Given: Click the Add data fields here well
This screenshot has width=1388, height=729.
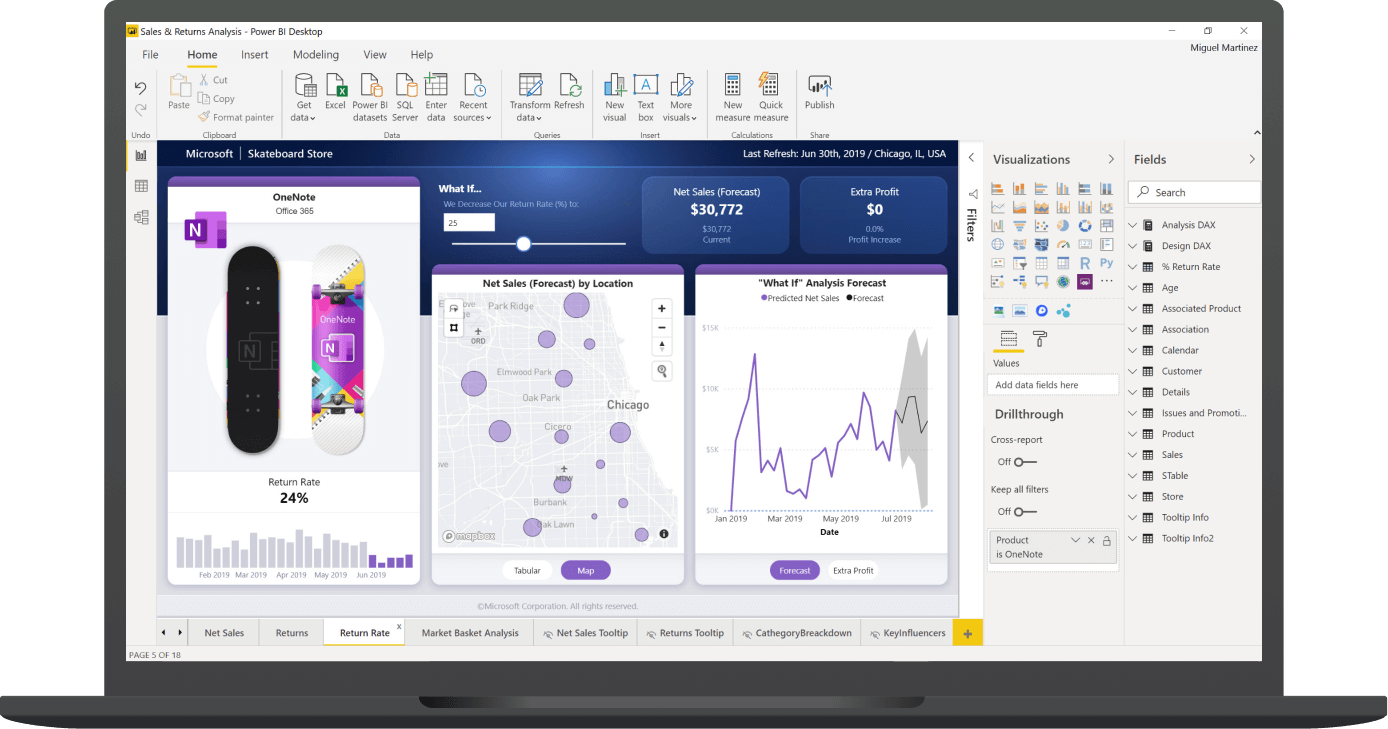Looking at the screenshot, I should point(1053,385).
